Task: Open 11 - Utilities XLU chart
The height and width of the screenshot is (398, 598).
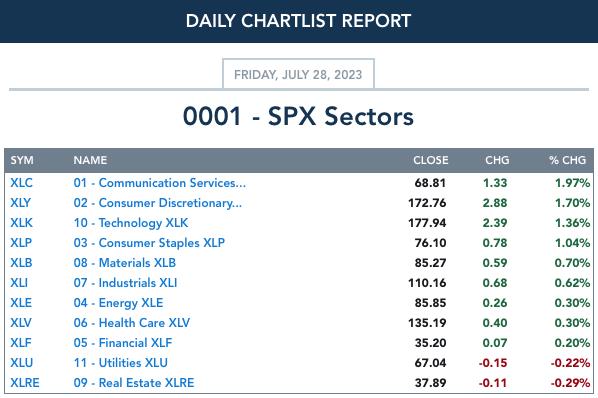Action: pos(121,363)
